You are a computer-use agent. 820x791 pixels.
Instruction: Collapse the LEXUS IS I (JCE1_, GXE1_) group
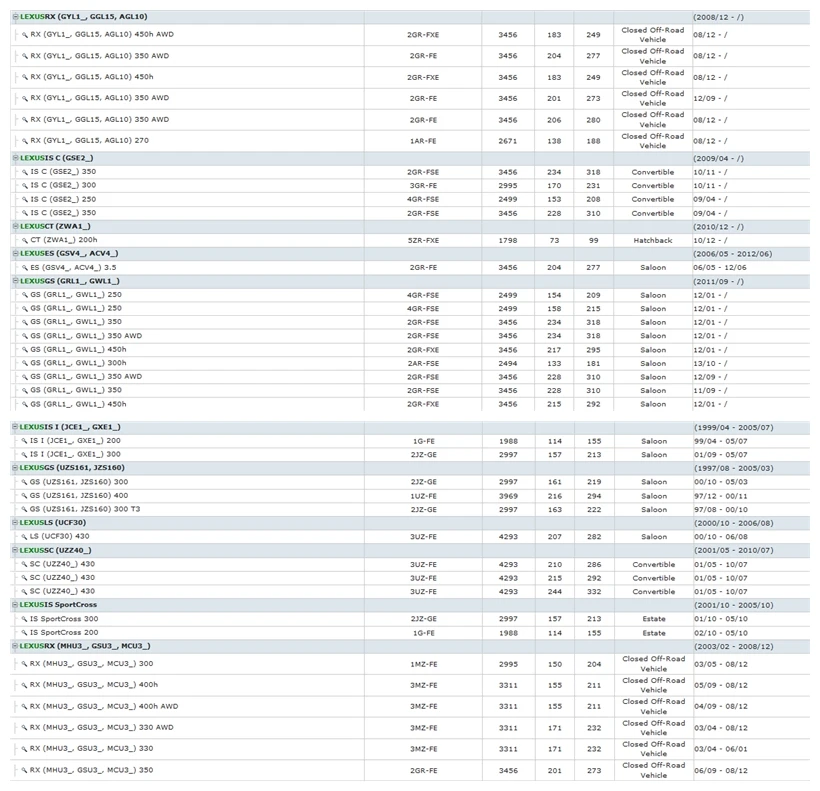(15, 427)
